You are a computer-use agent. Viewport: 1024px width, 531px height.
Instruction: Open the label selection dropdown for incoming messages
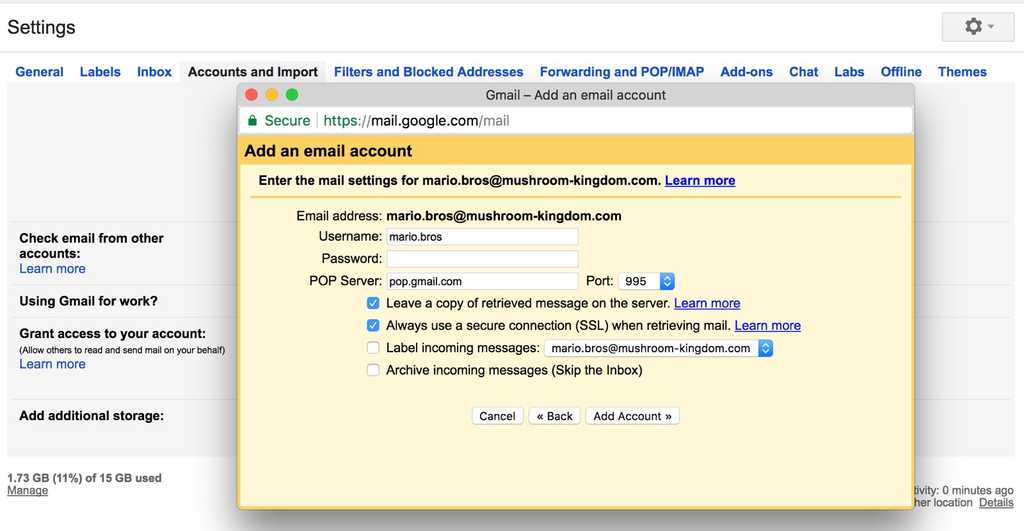click(x=658, y=348)
